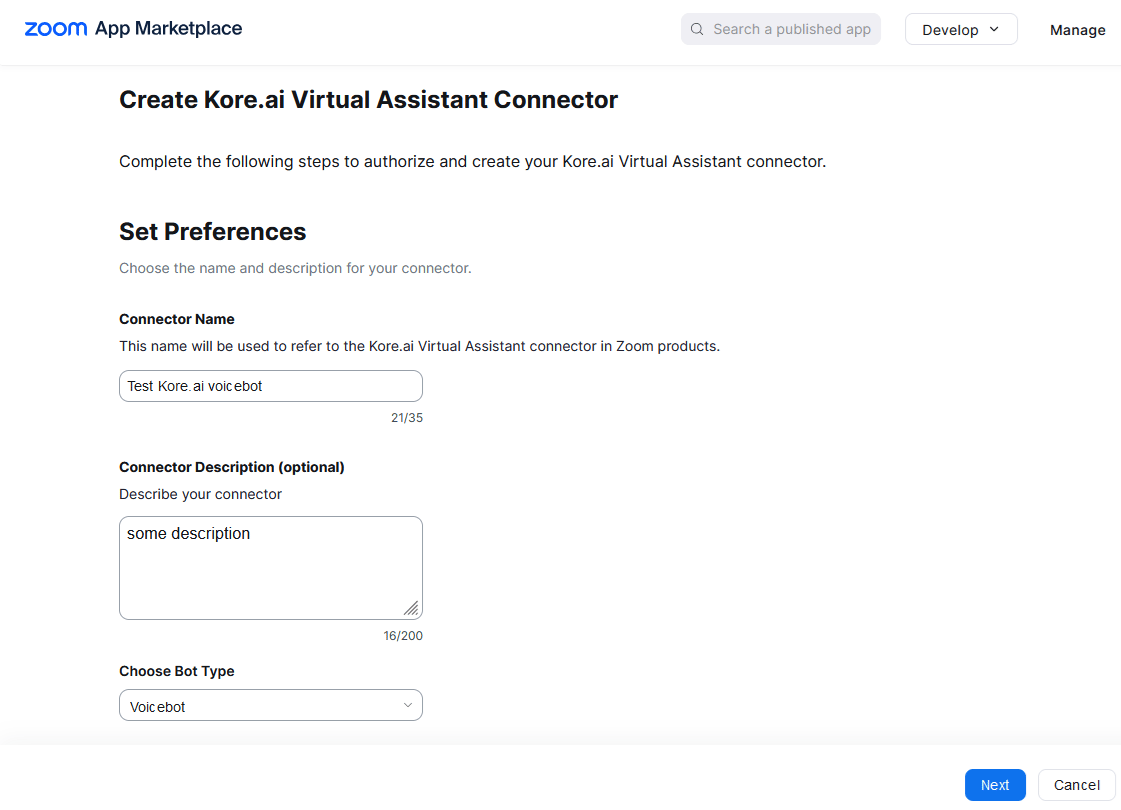Click the Develop dropdown chevron icon
1121x810 pixels.
click(994, 29)
